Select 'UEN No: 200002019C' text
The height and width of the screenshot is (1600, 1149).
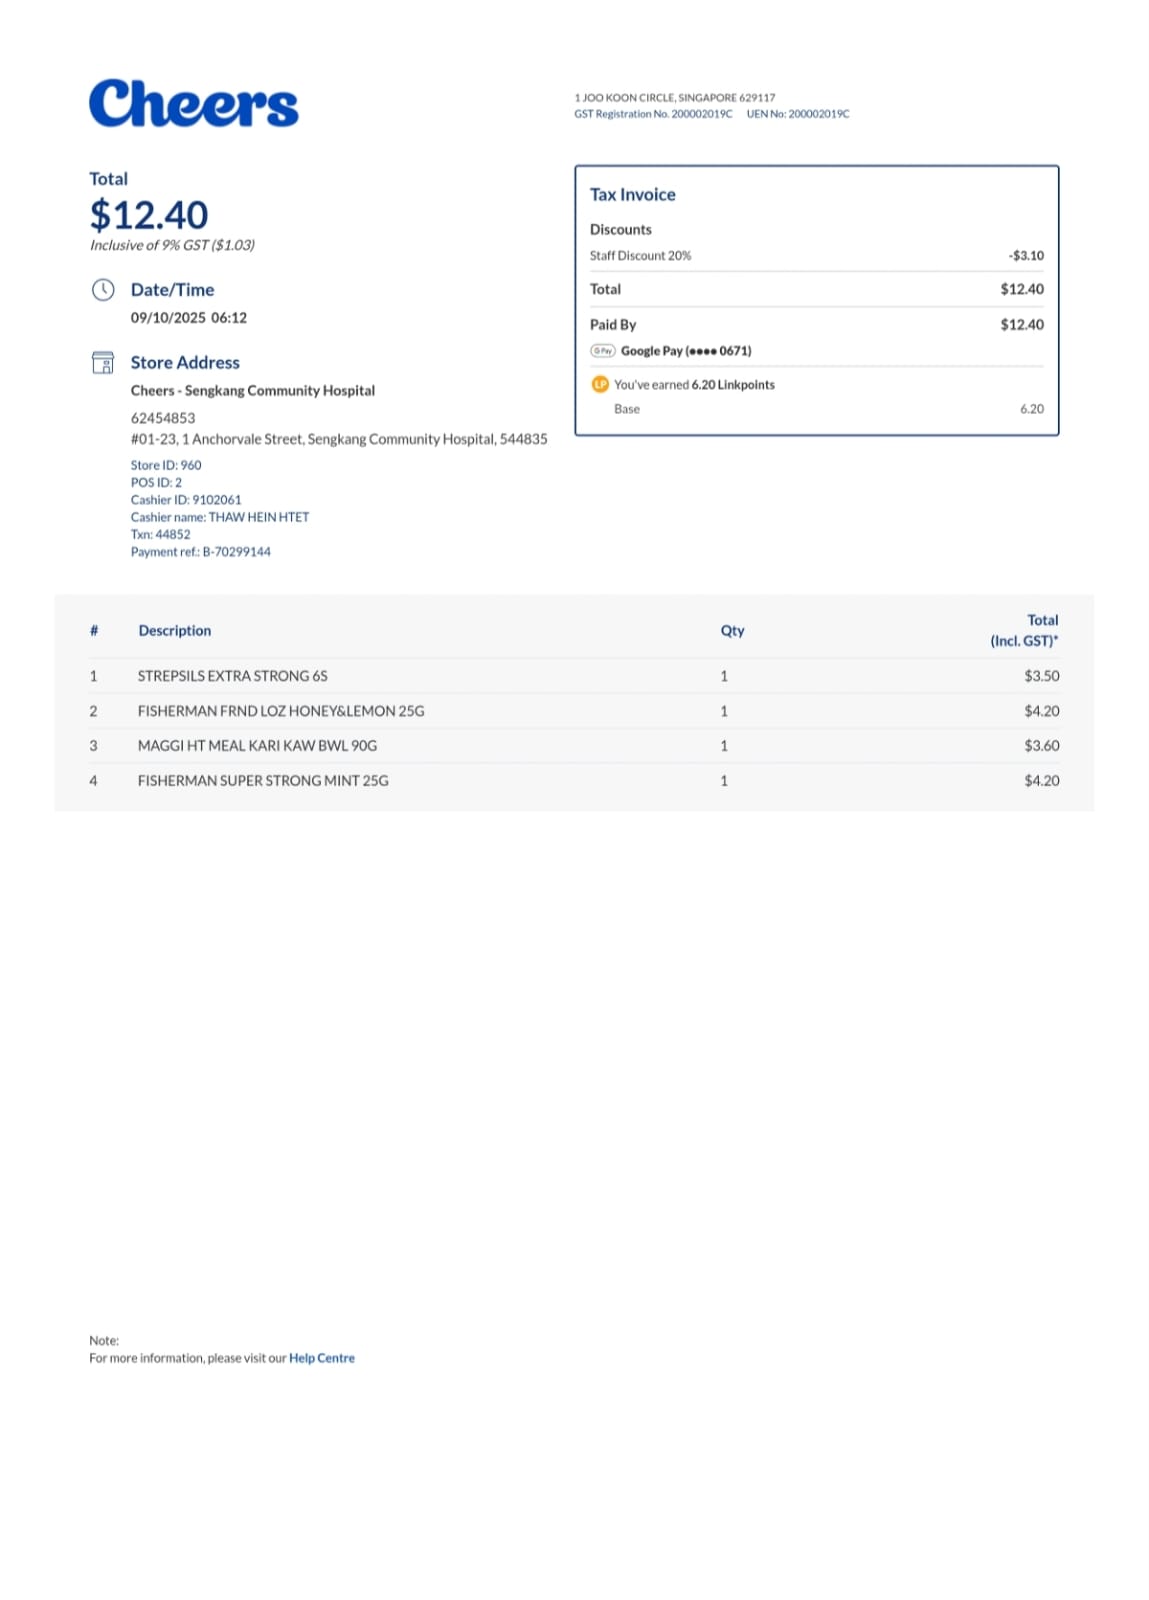tap(798, 114)
